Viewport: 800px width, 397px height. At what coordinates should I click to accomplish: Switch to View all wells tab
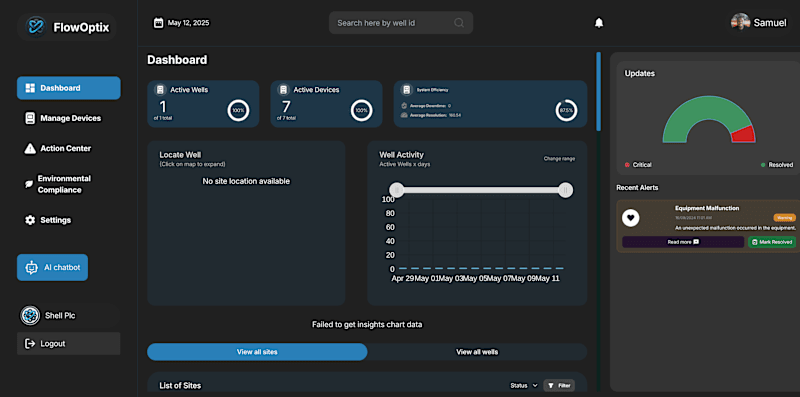(x=477, y=352)
